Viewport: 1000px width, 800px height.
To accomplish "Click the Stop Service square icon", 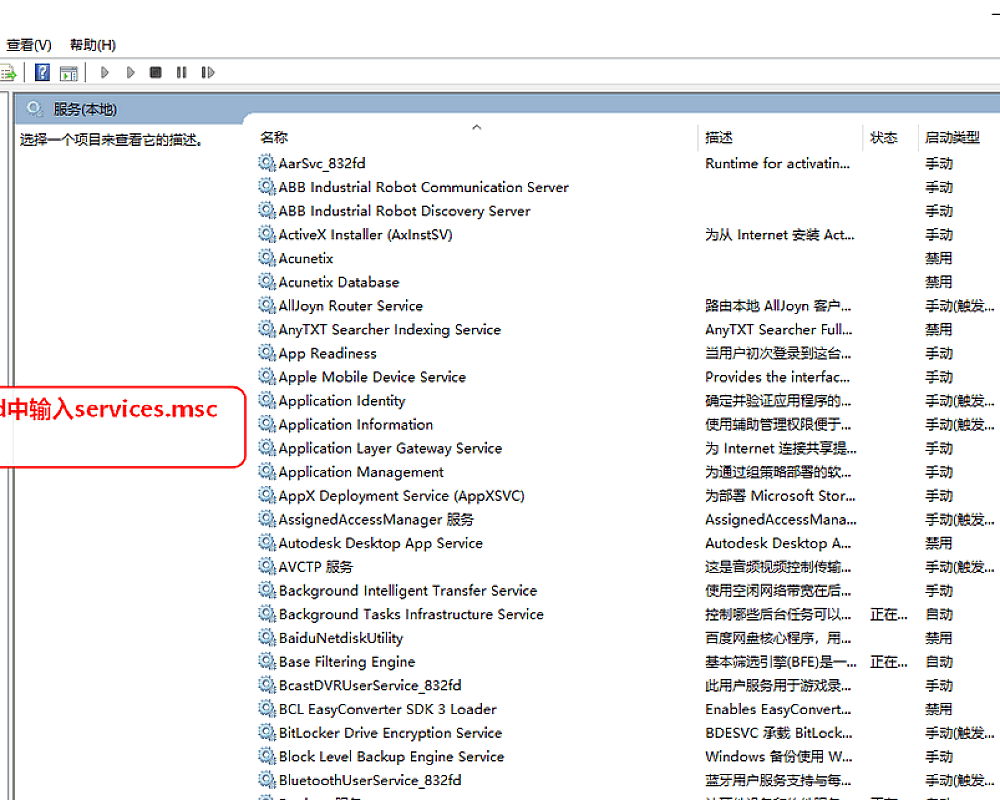I will (x=155, y=72).
